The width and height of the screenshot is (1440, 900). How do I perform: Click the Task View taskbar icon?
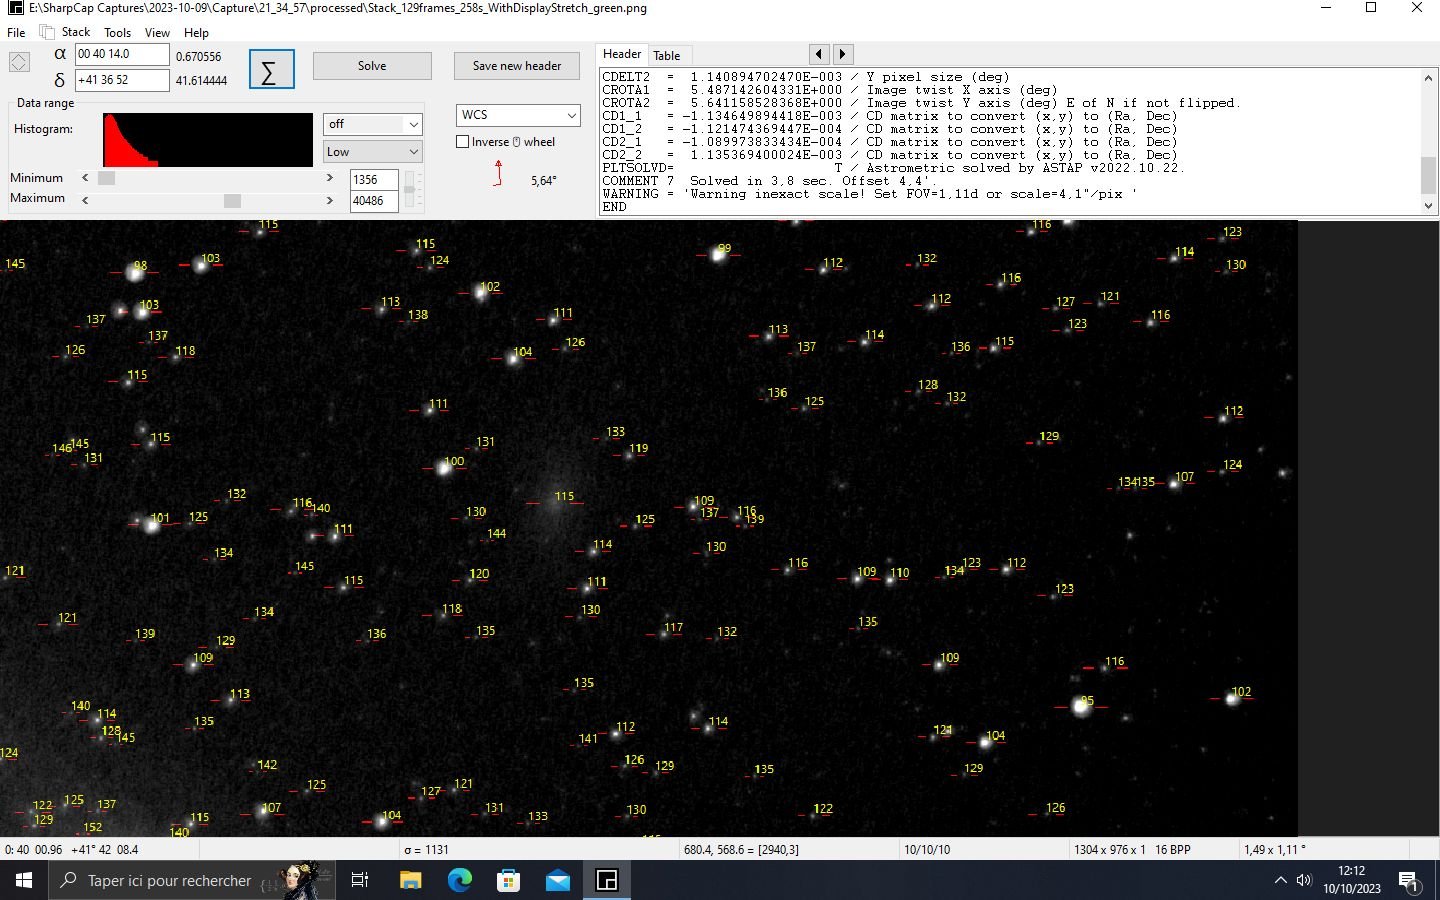click(x=360, y=880)
